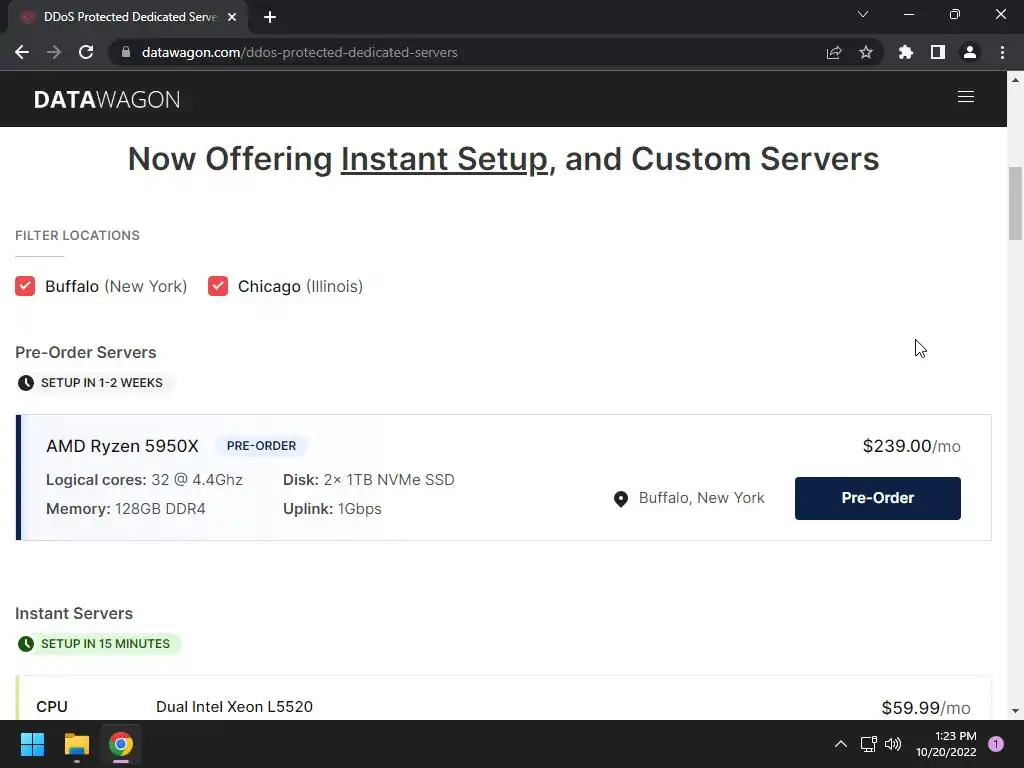The image size is (1024, 768).
Task: Click the Chrome icon in taskbar
Action: click(x=121, y=744)
